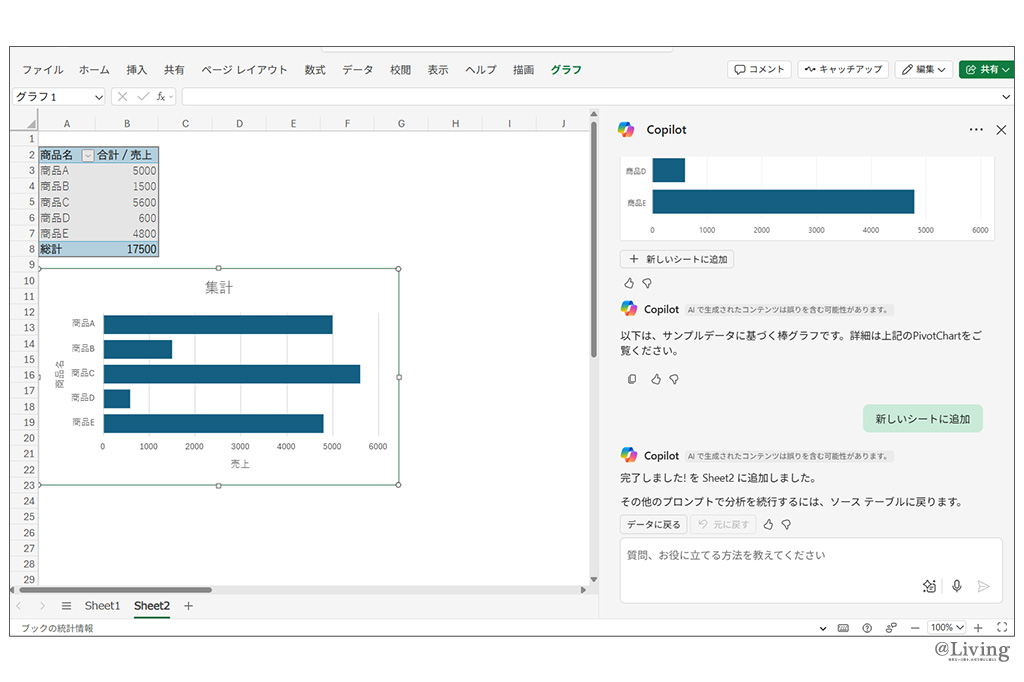1024x682 pixels.
Task: Click thumbs up on the Sheet2 completion message
Action: coord(768,524)
